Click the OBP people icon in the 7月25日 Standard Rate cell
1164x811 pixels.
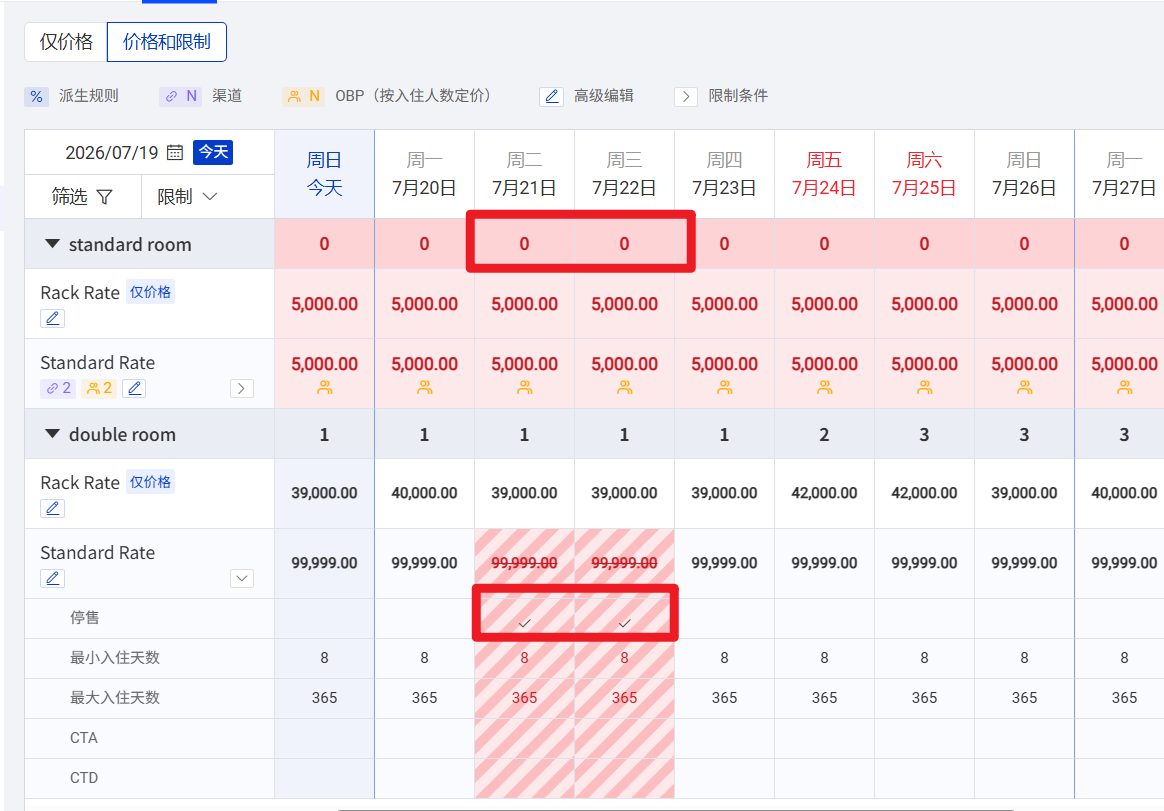coord(924,388)
